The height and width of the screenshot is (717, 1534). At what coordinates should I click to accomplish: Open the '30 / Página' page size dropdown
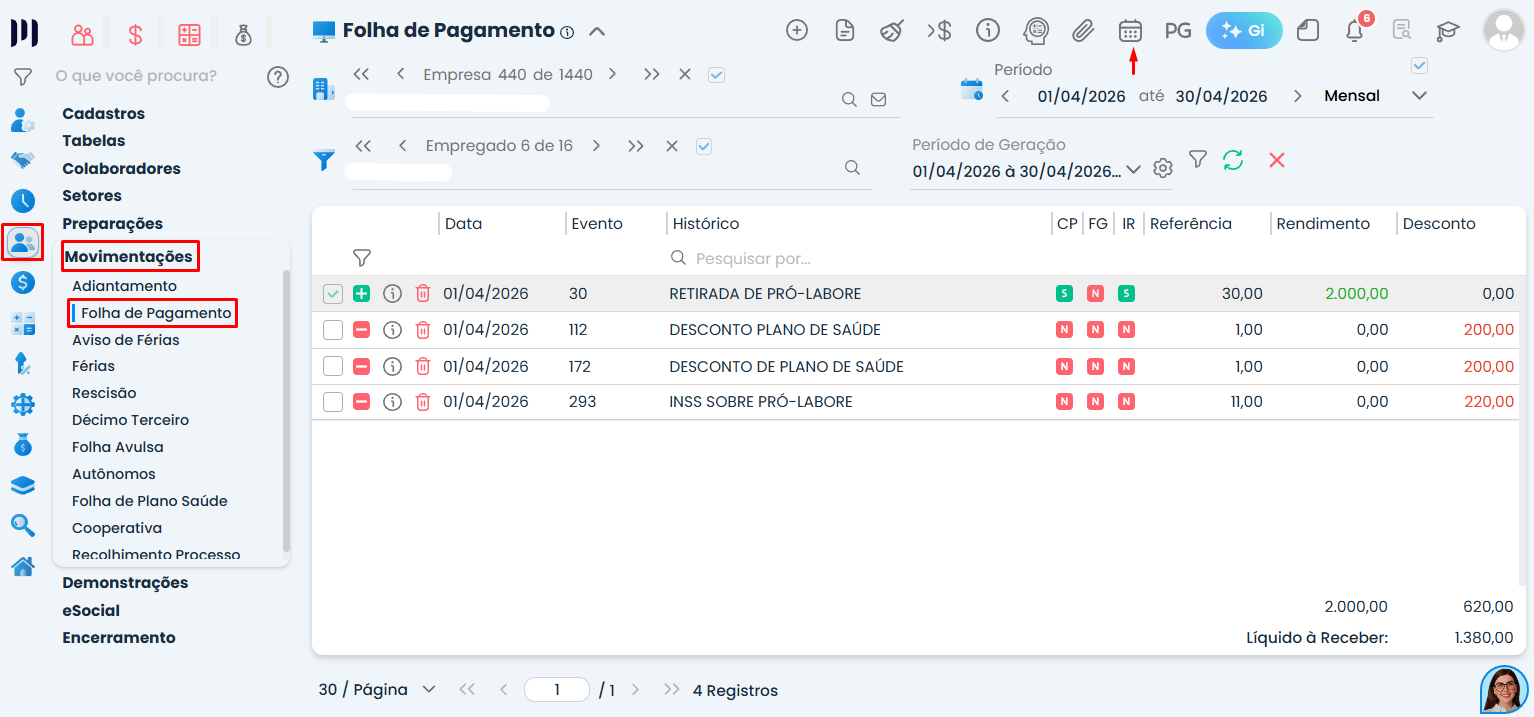tap(377, 689)
